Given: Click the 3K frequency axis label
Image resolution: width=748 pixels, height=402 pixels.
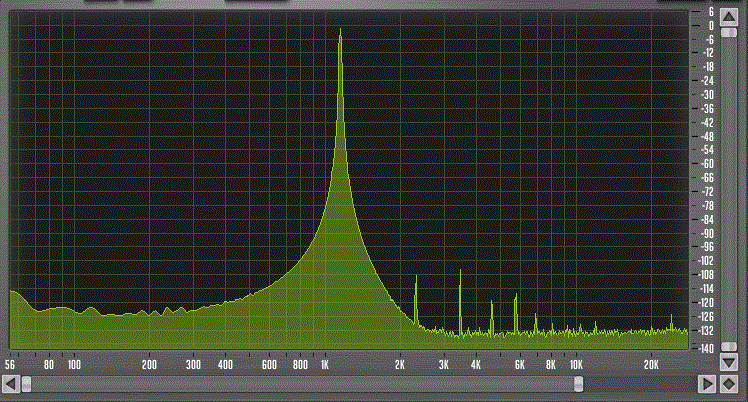Looking at the screenshot, I should 444,365.
